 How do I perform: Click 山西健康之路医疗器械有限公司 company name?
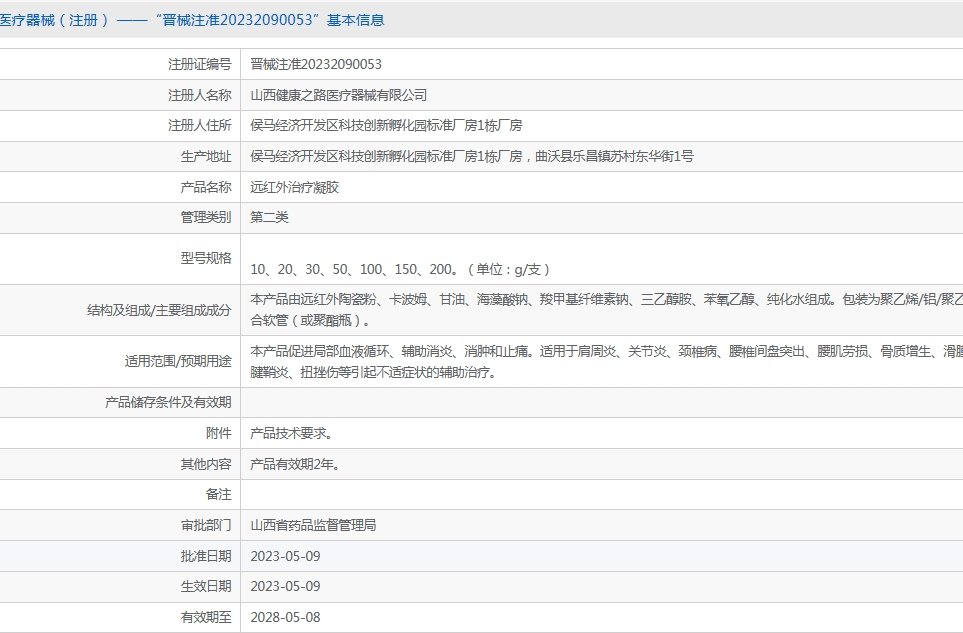click(x=338, y=95)
